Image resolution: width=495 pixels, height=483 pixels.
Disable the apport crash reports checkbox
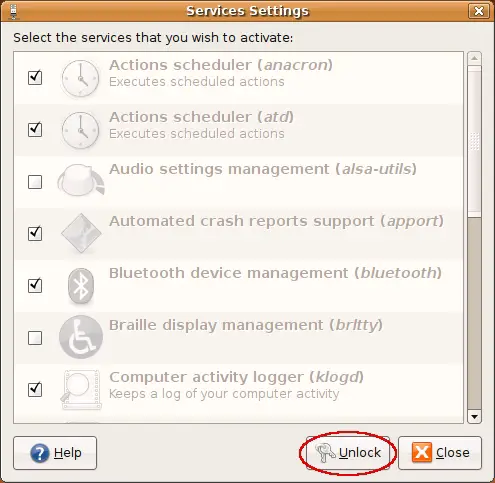click(35, 233)
